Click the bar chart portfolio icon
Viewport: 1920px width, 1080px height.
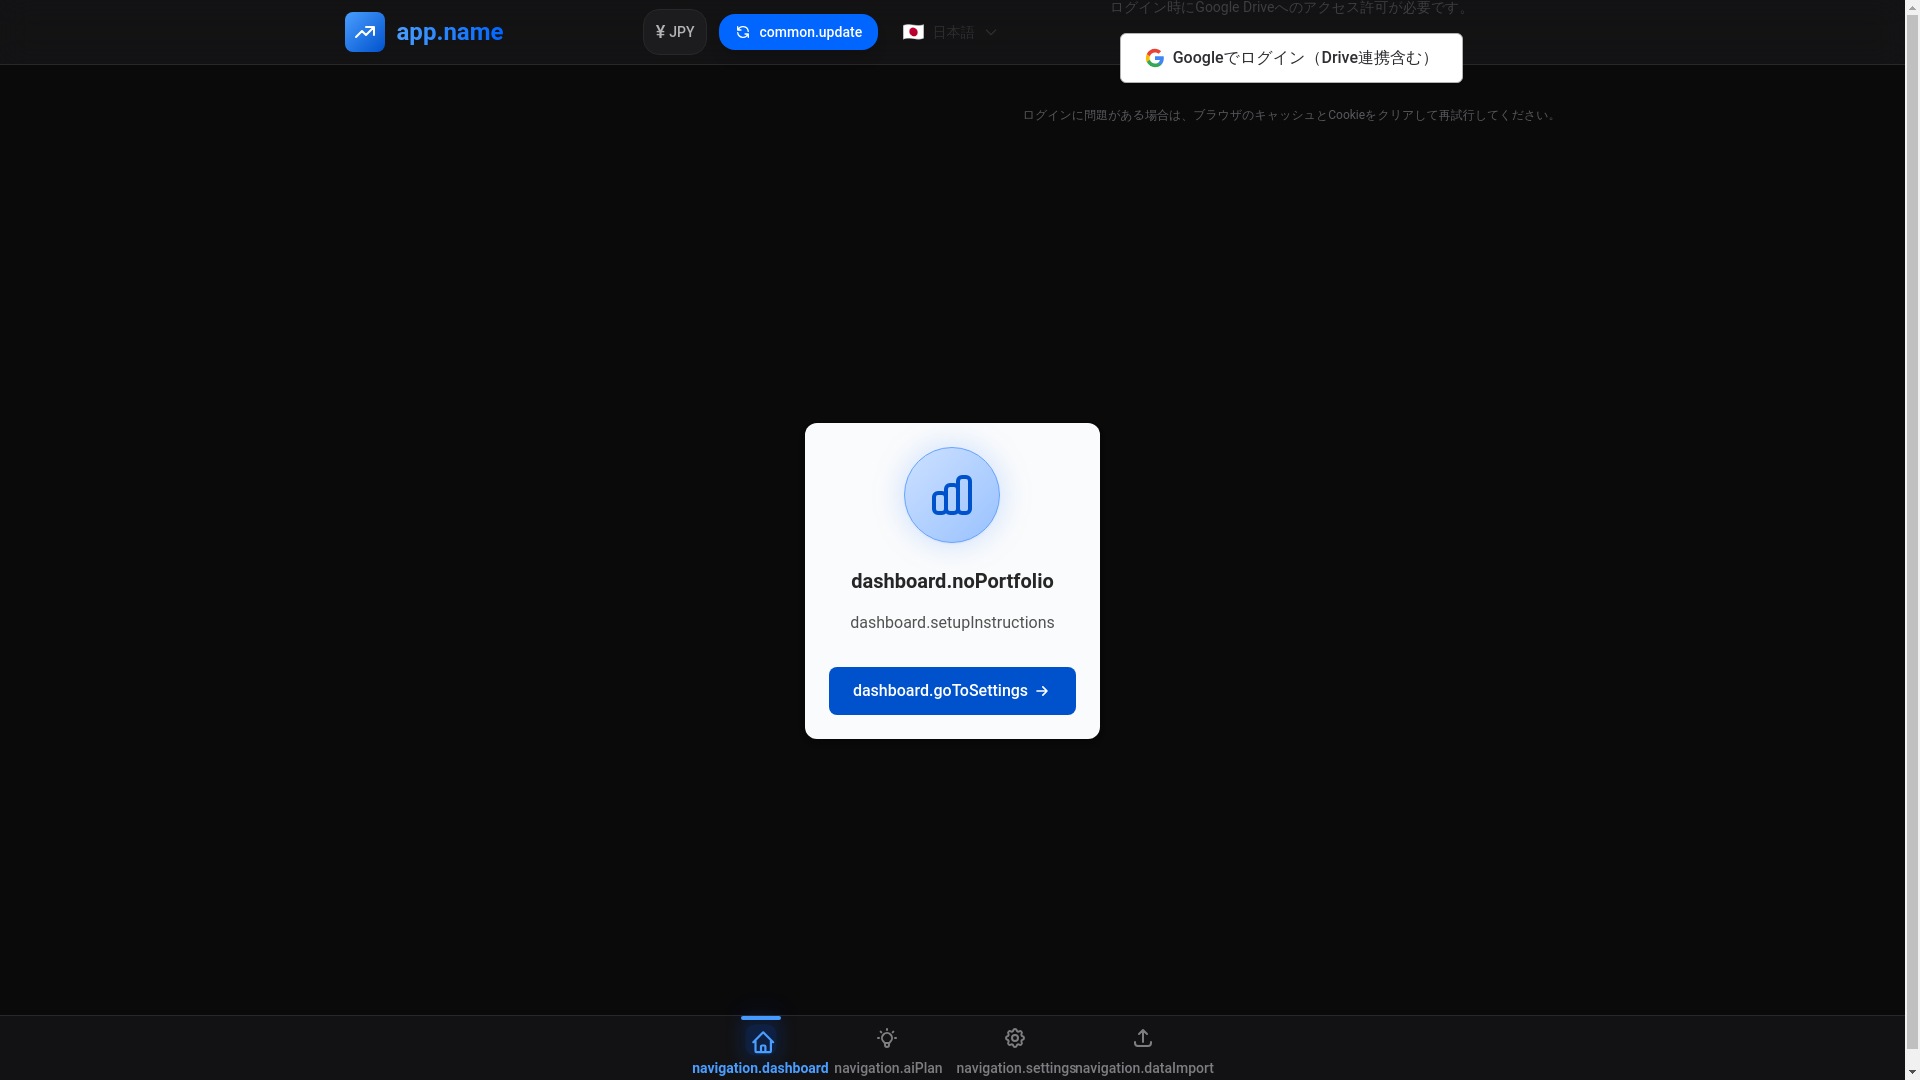click(952, 495)
